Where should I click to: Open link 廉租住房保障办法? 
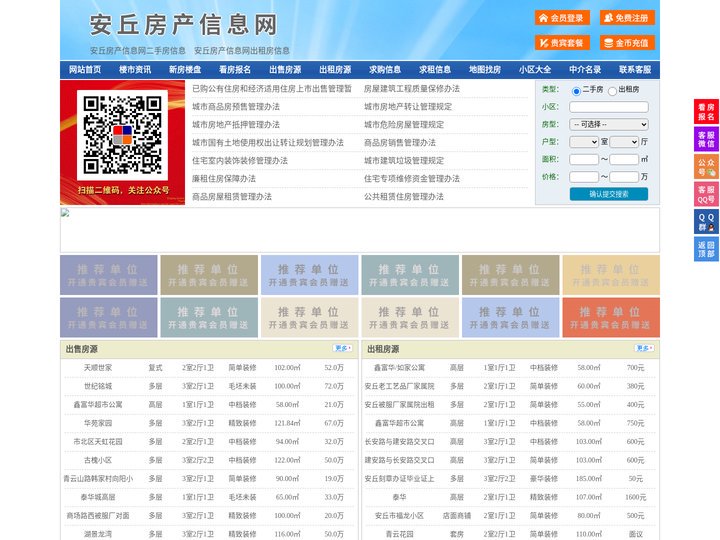click(x=224, y=179)
